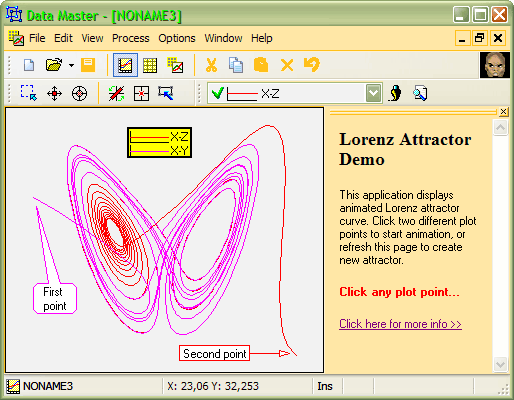Viewport: 514px width, 400px height.
Task: Click the New document icon
Action: [x=29, y=65]
